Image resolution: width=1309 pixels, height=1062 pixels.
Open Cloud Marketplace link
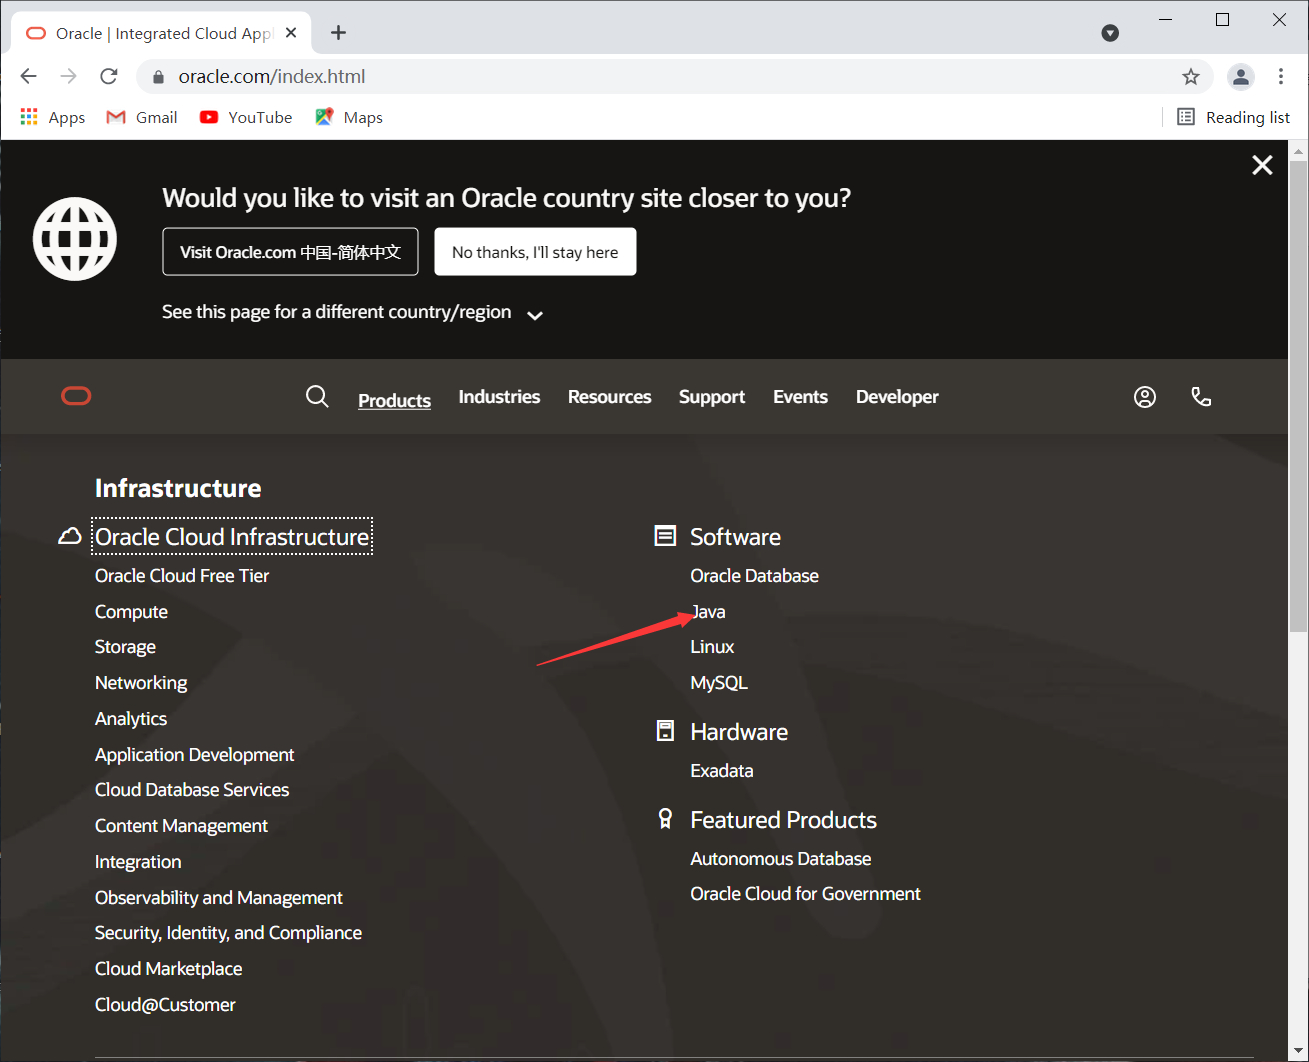pos(168,969)
